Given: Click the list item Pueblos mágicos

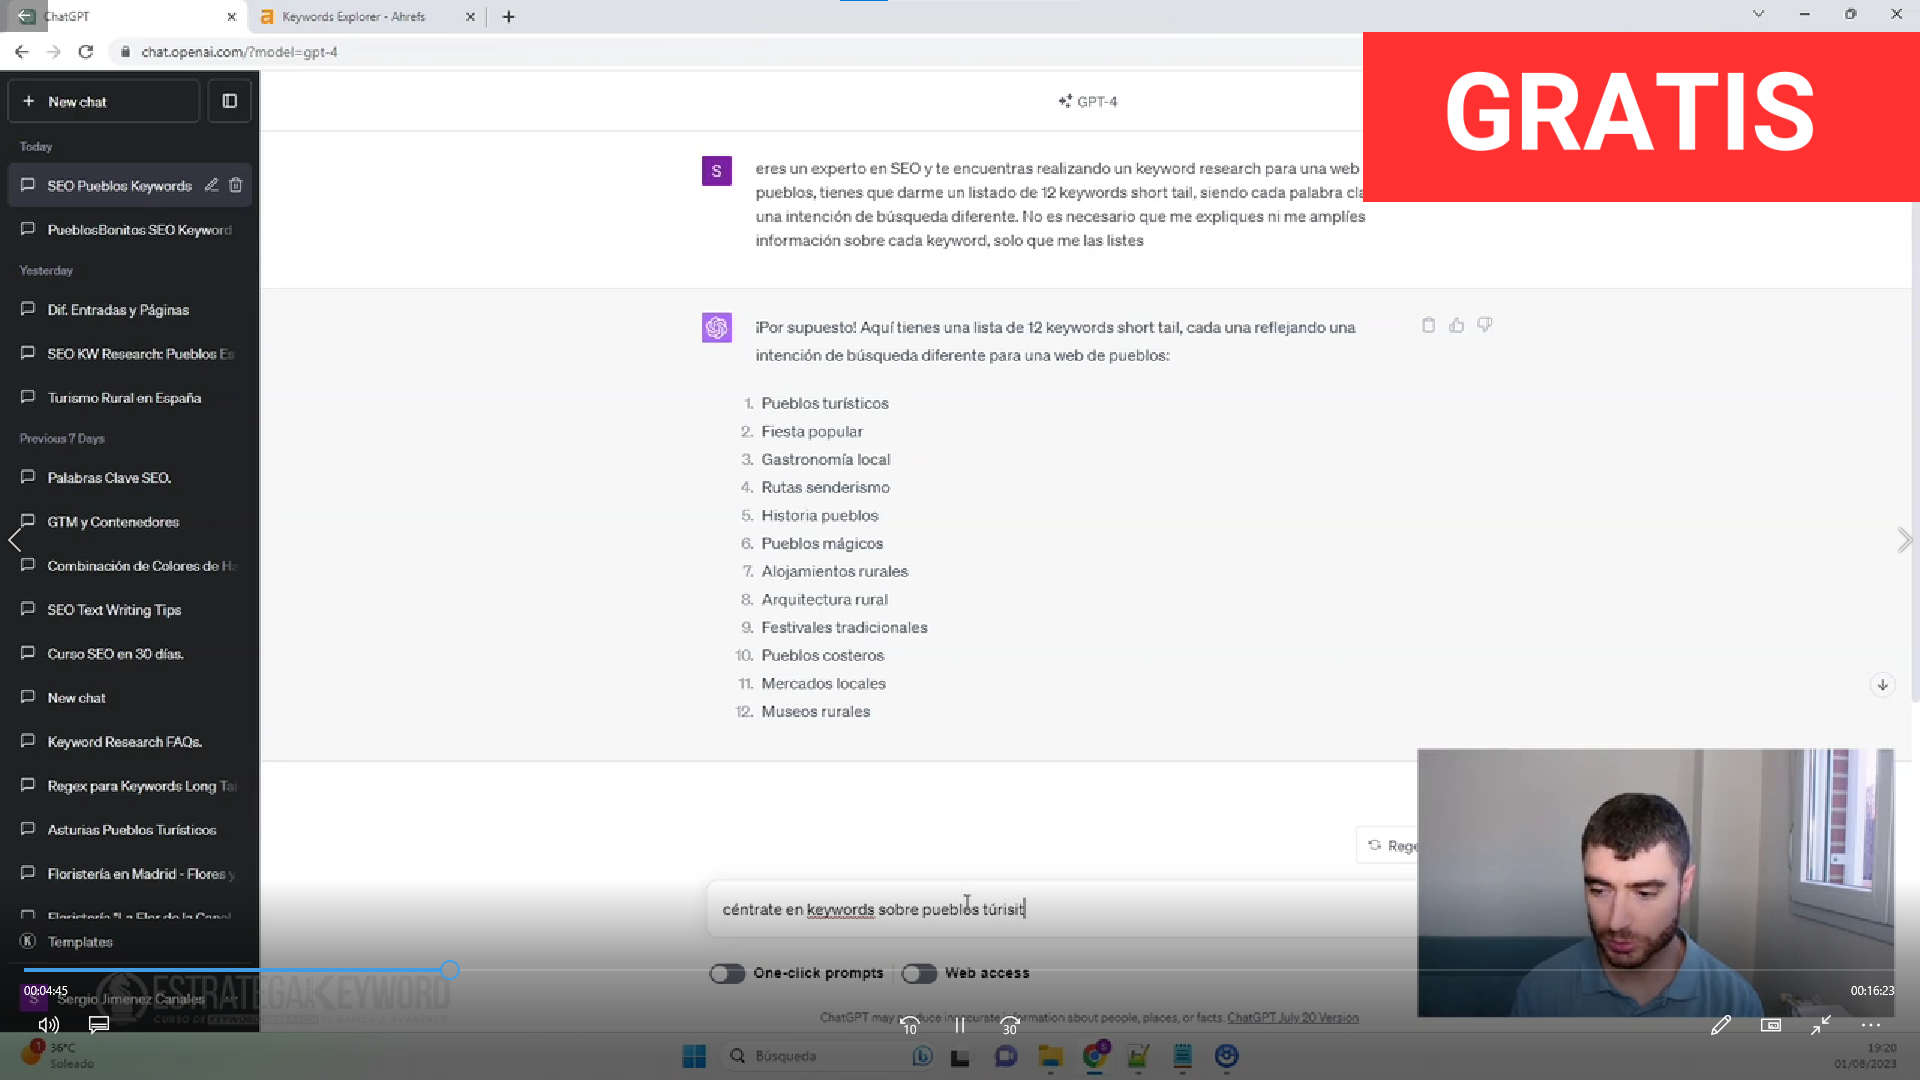Looking at the screenshot, I should (x=822, y=543).
